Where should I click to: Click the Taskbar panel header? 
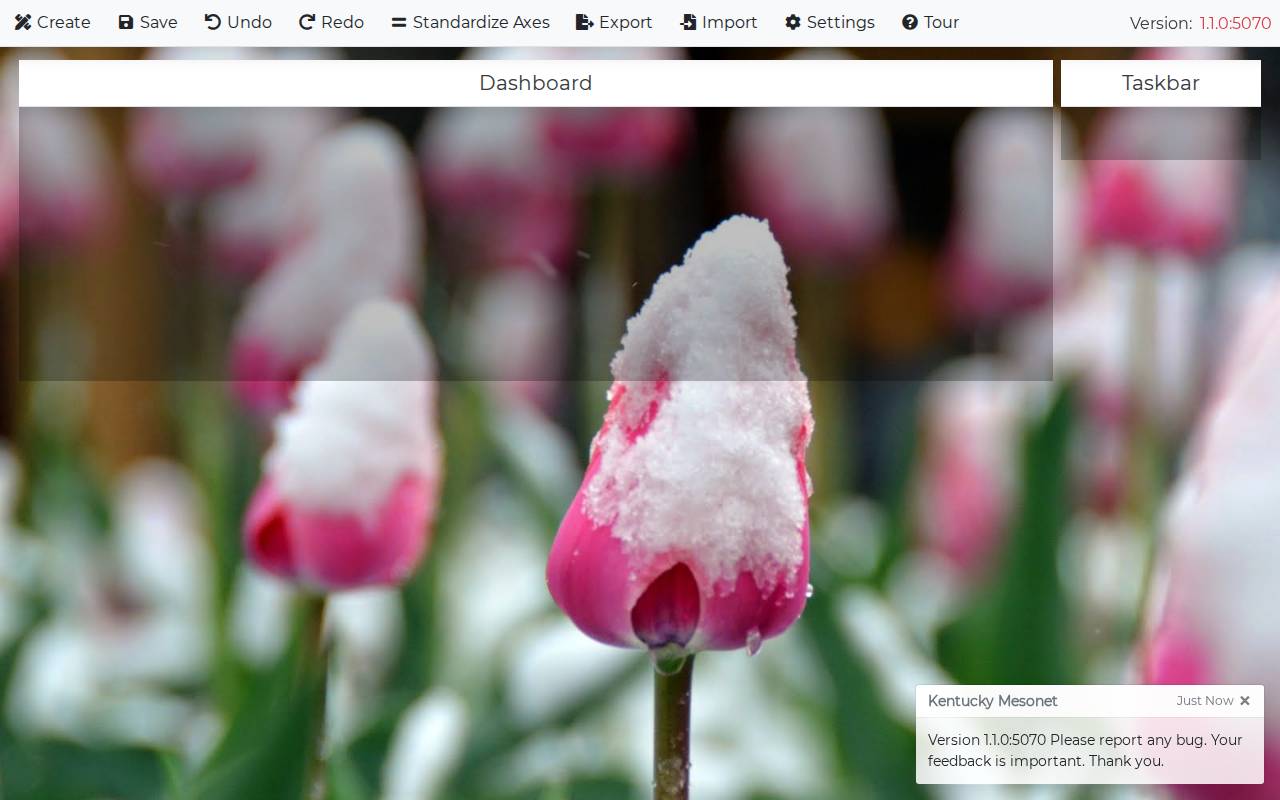pyautogui.click(x=1161, y=83)
